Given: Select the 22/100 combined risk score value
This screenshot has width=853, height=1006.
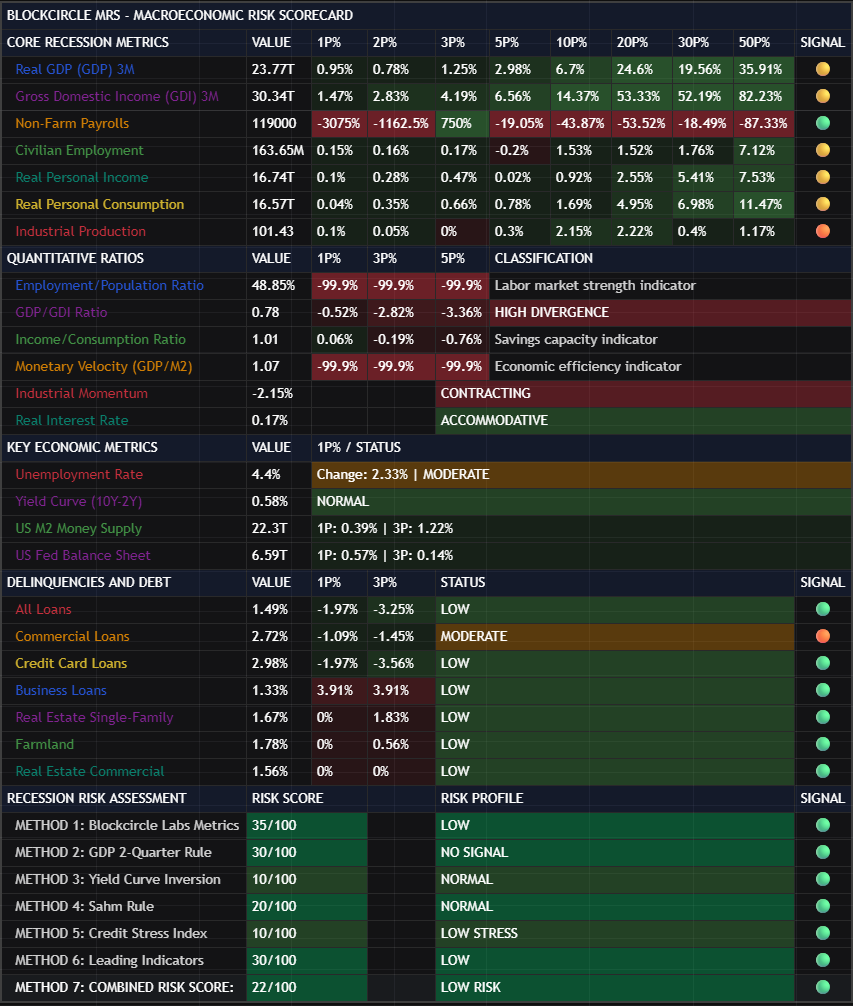Looking at the screenshot, I should tap(274, 988).
